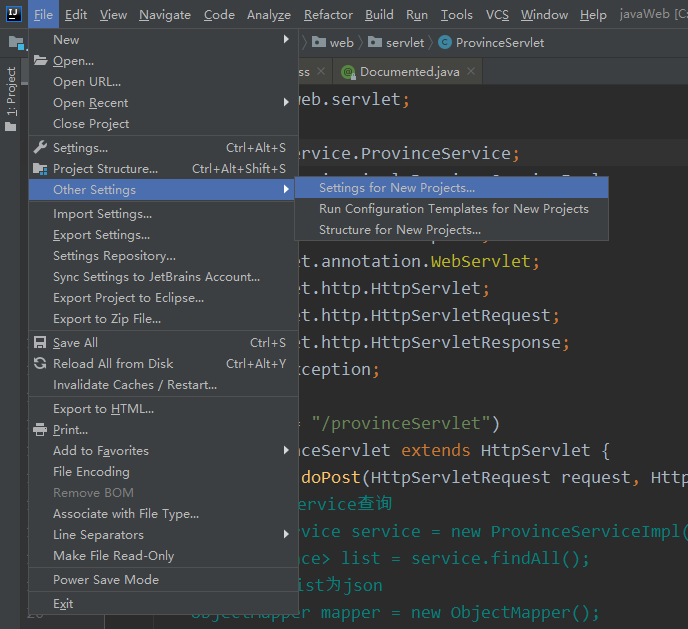The height and width of the screenshot is (629, 688).
Task: Click the Open folder icon in File menu
Action: pos(41,61)
